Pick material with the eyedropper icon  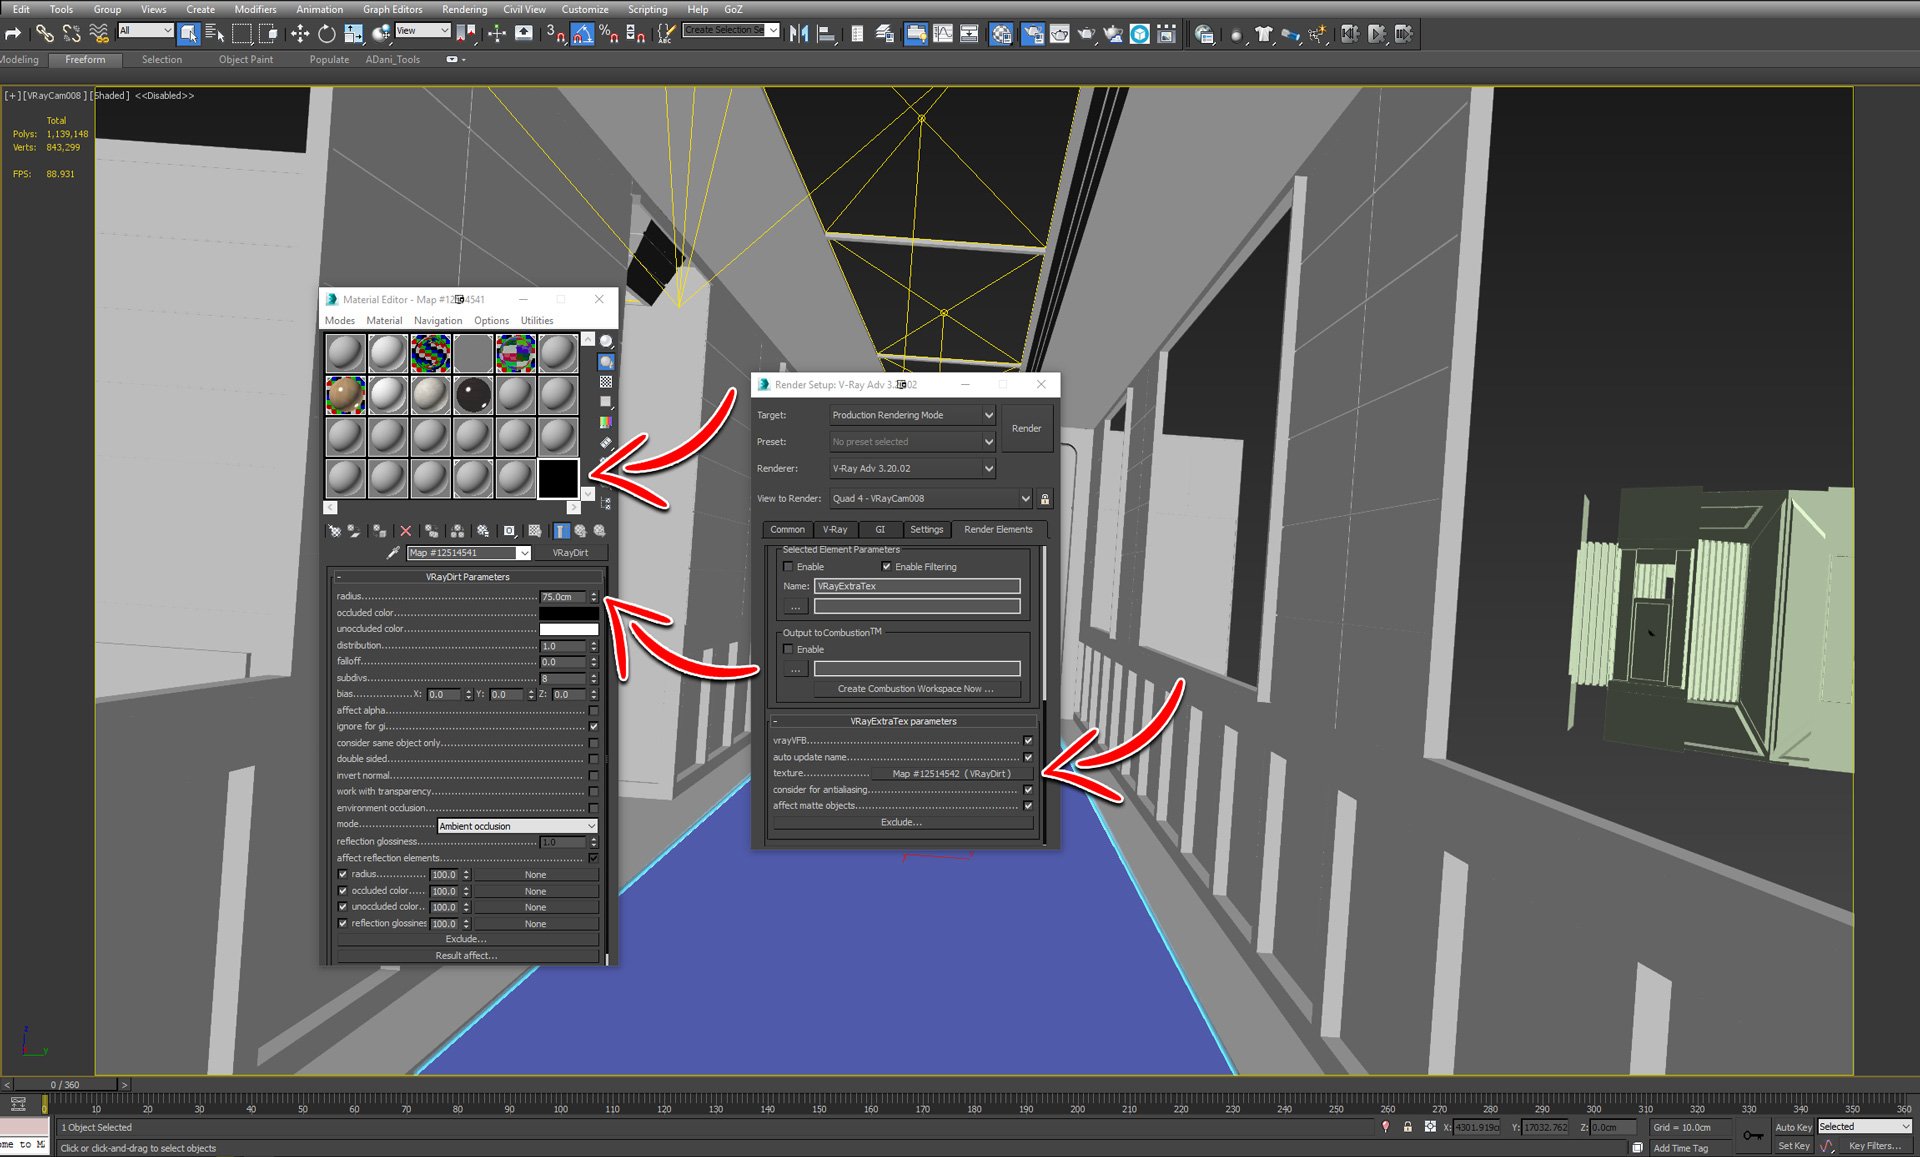[393, 553]
